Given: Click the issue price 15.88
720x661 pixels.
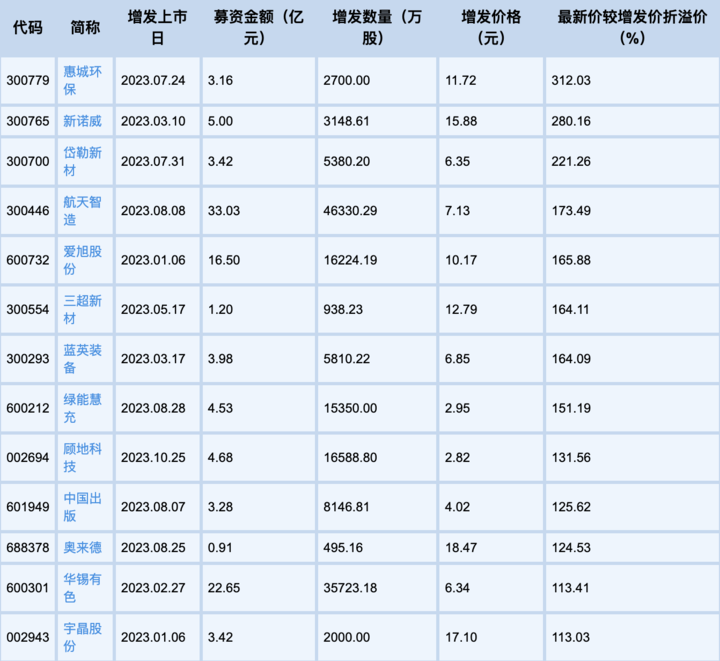Looking at the screenshot, I should 461,121.
